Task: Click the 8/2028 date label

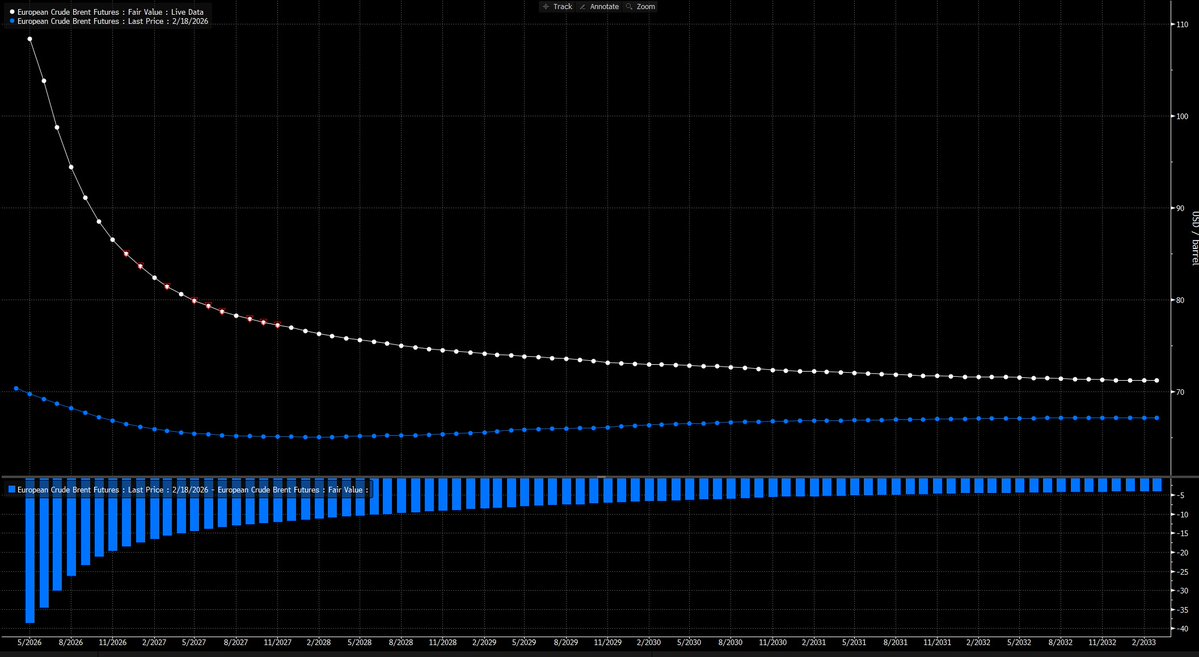Action: [401, 644]
